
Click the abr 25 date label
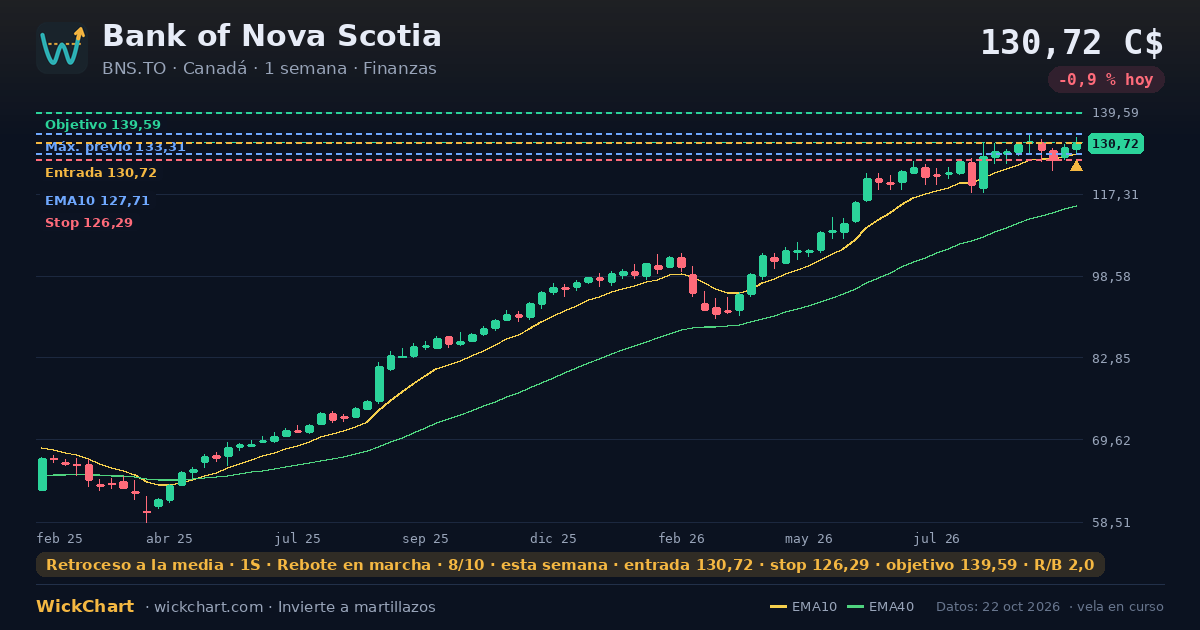pos(169,538)
